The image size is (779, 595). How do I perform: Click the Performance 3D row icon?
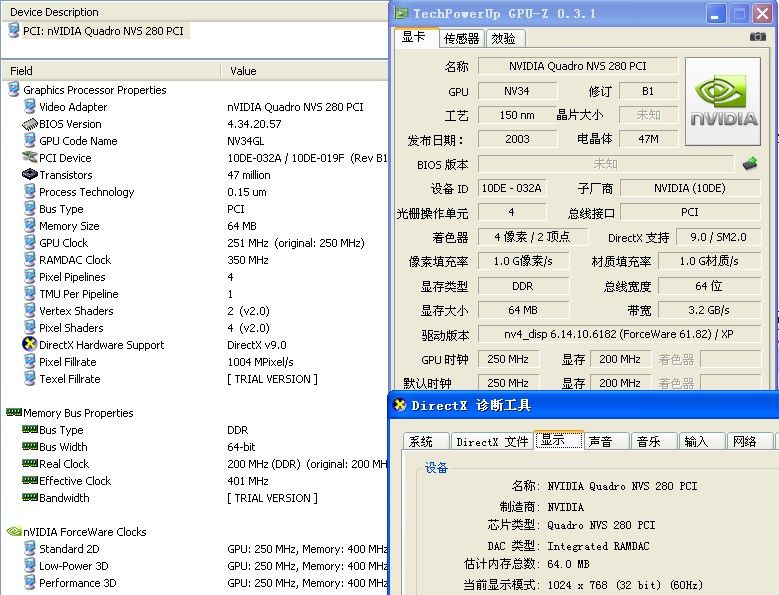pos(30,582)
